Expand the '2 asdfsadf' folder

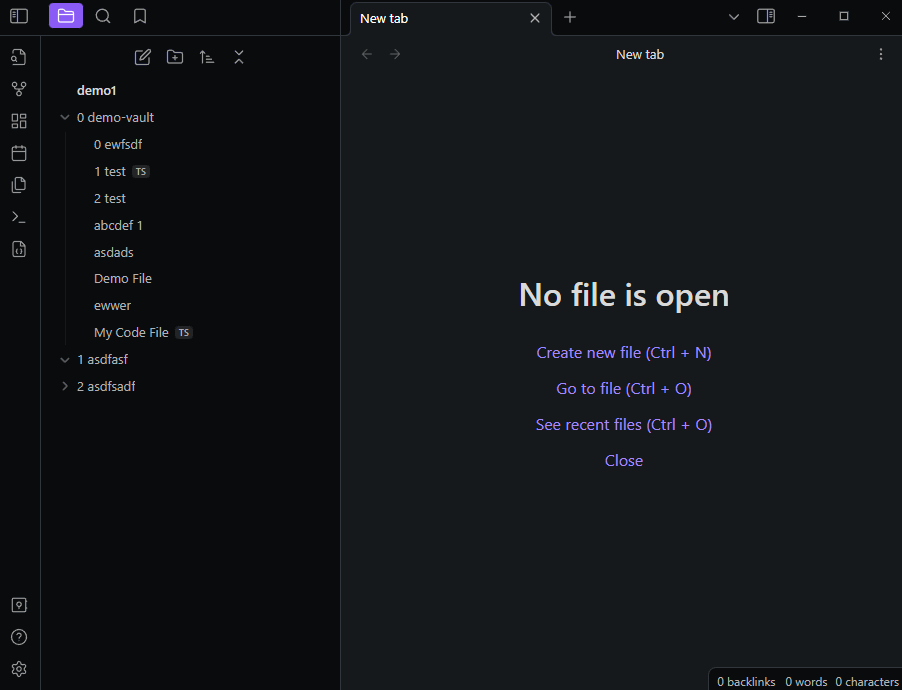(64, 386)
